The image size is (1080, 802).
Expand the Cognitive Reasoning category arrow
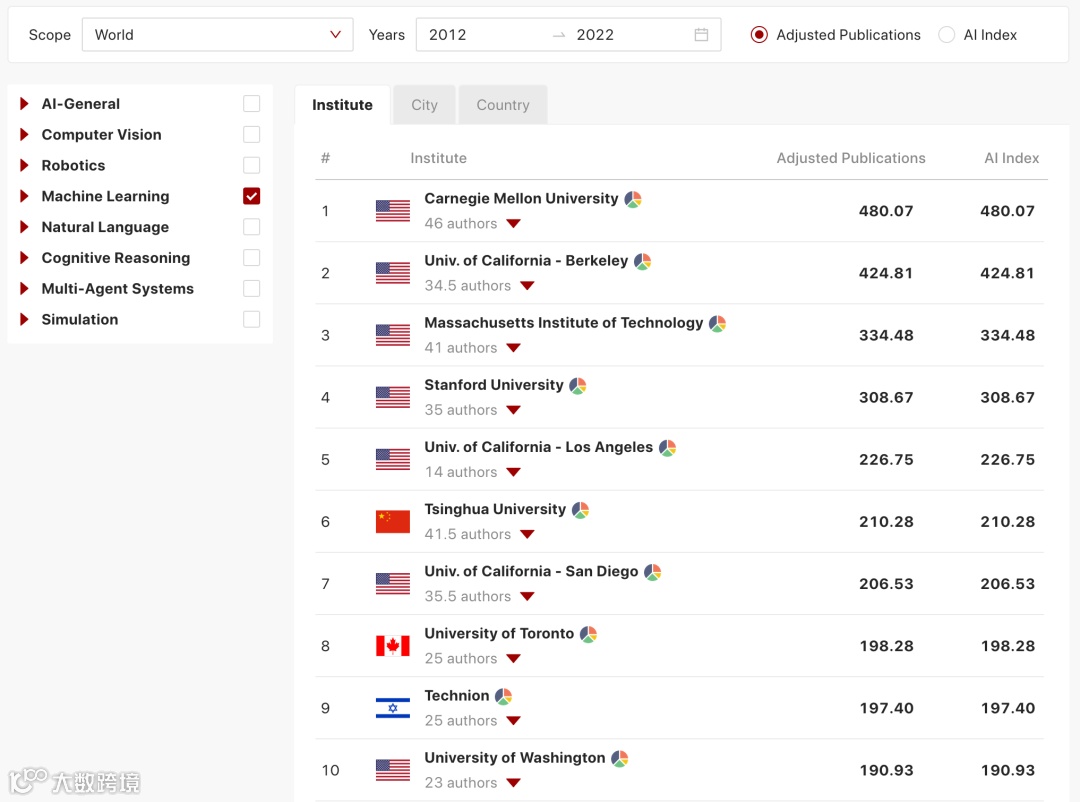[x=24, y=258]
